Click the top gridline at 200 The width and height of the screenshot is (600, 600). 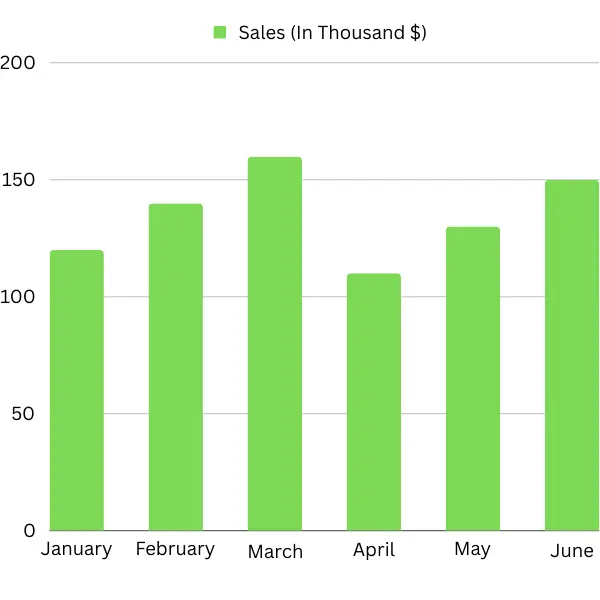tap(320, 63)
